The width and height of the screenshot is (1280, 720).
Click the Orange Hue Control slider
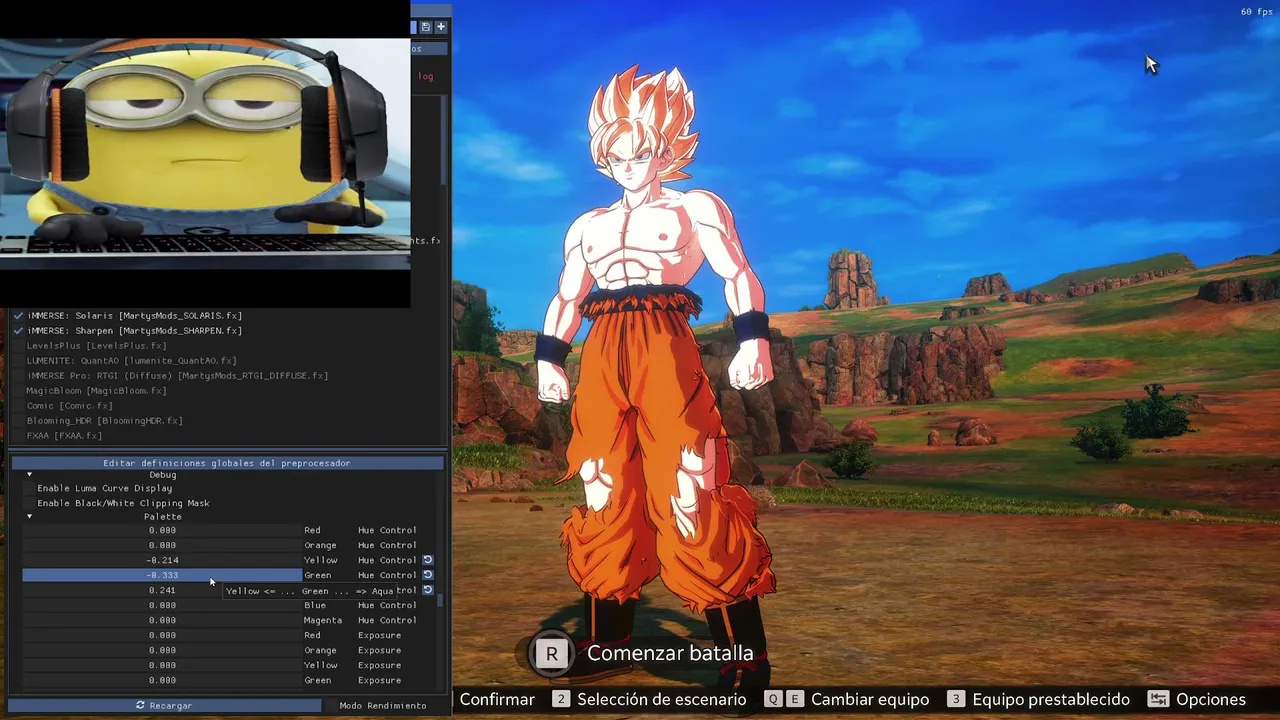pos(162,545)
